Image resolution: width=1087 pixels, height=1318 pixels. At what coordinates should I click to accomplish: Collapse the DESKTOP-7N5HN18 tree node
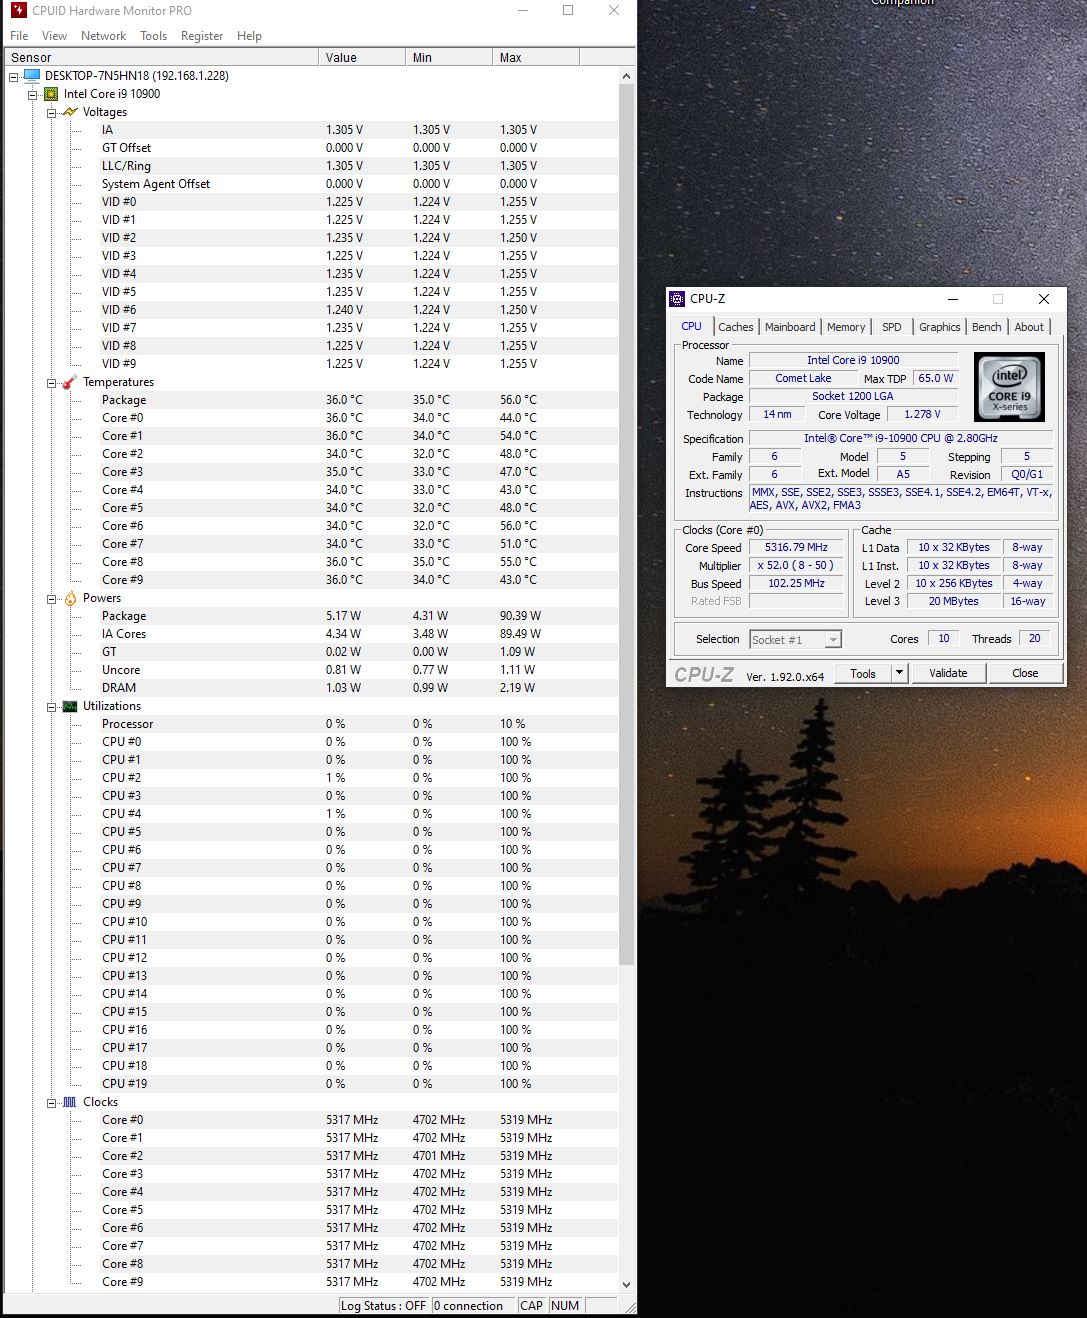(x=13, y=76)
